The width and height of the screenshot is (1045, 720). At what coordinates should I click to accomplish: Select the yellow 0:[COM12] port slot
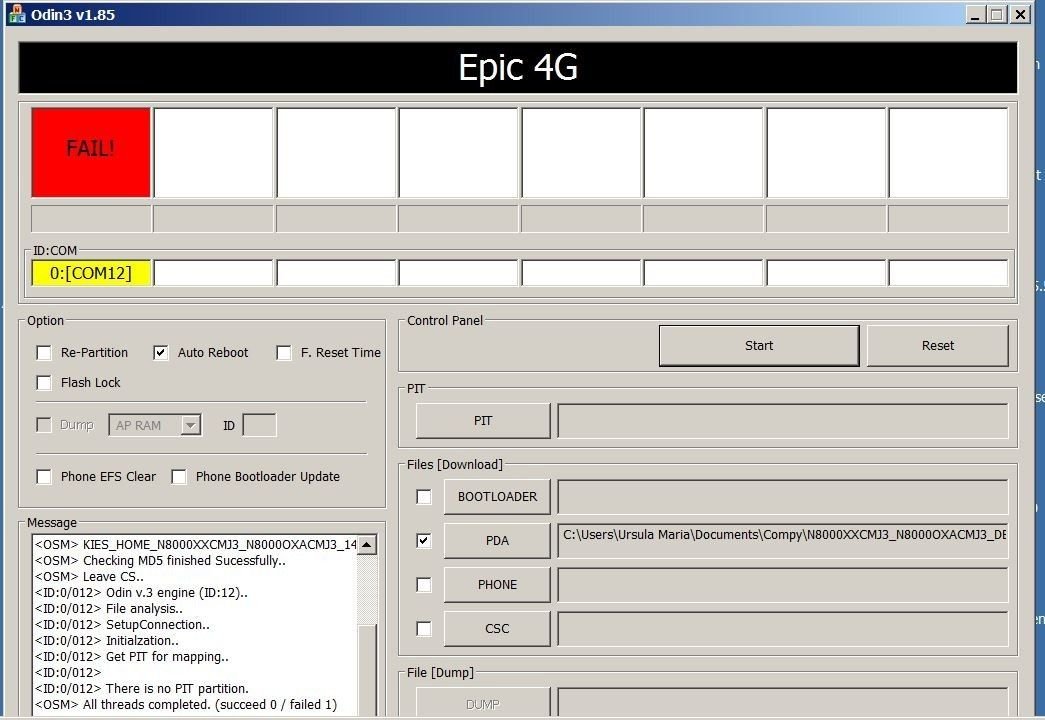coord(91,273)
